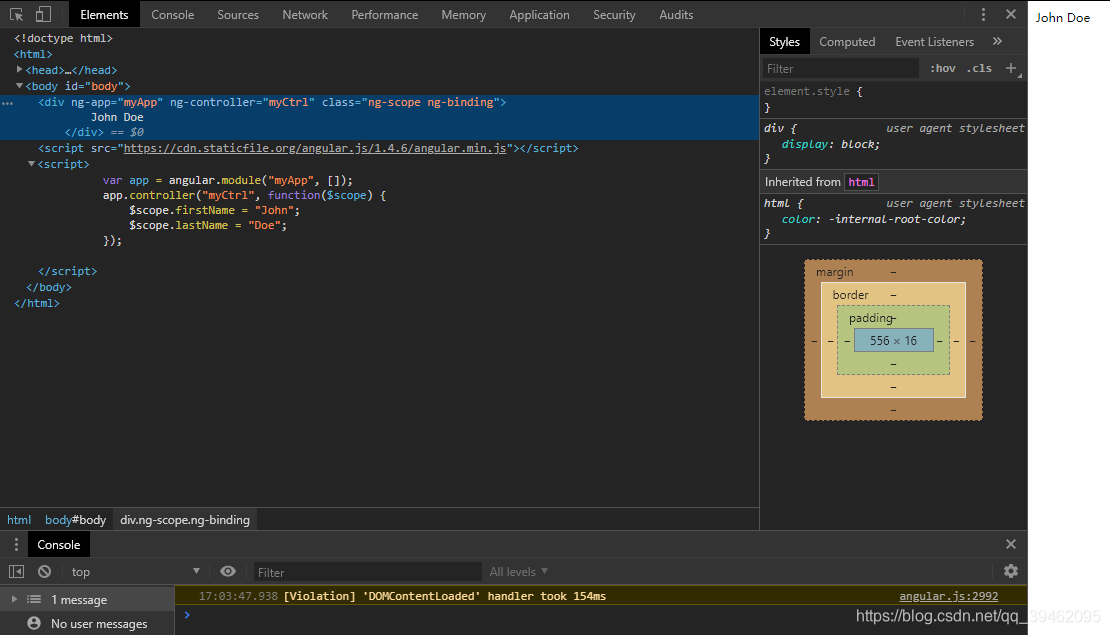This screenshot has height=635, width=1110.
Task: Select the closing </html> tag line
Action: 37,303
